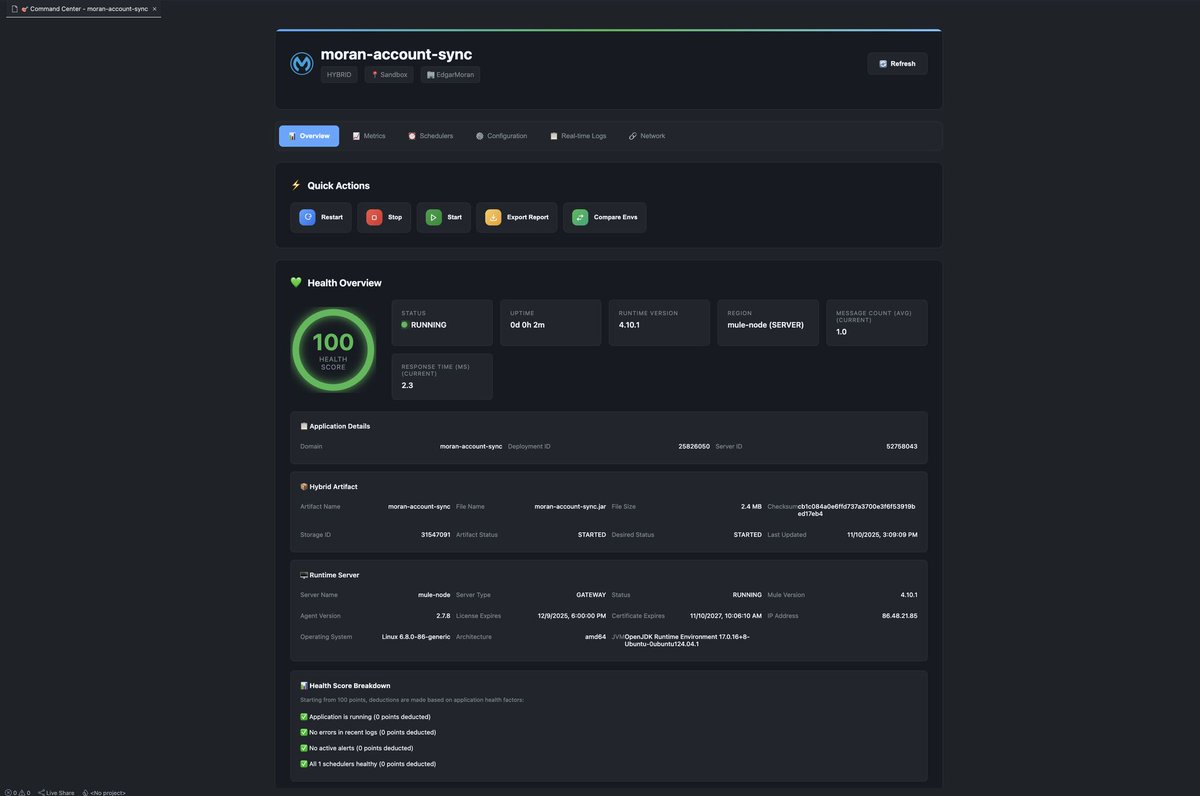The image size is (1200, 796).
Task: Open the Overview tab
Action: (309, 136)
